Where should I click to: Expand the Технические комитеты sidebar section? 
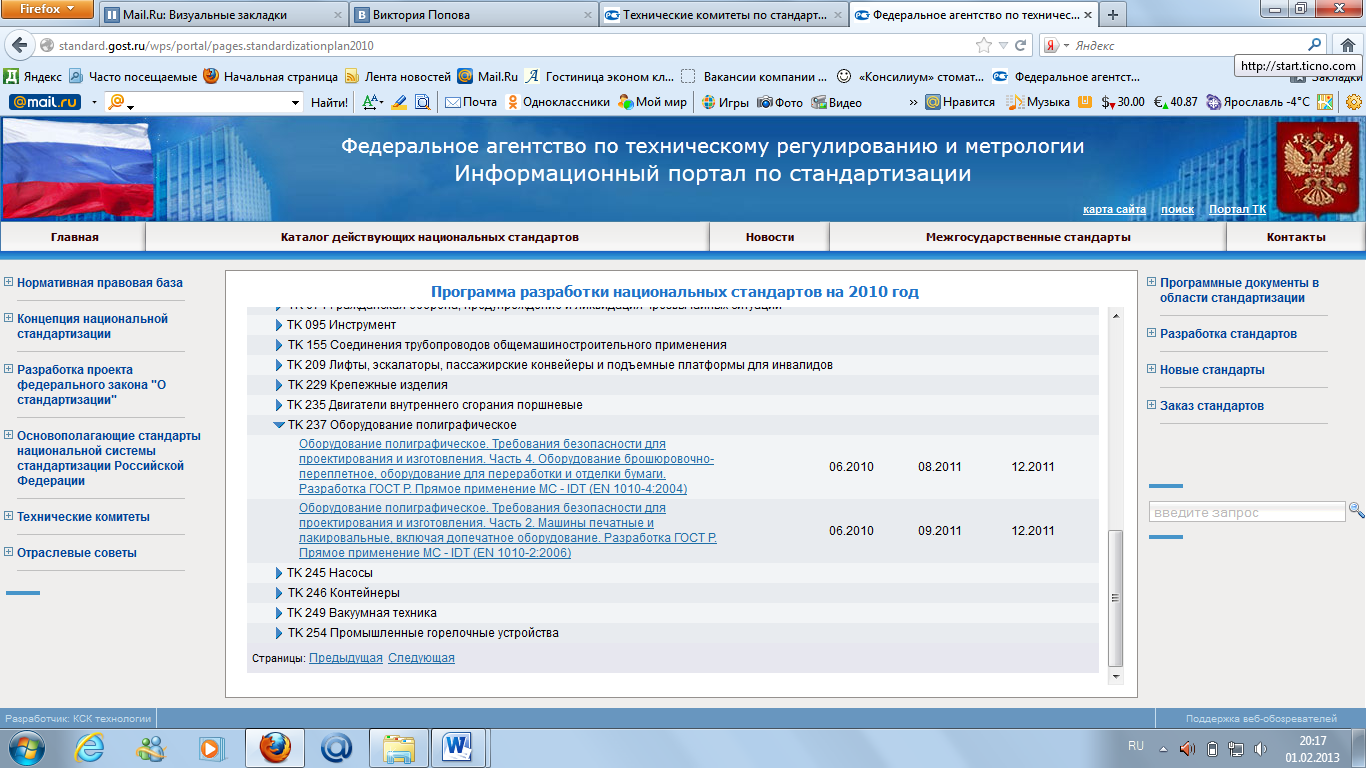coord(9,516)
